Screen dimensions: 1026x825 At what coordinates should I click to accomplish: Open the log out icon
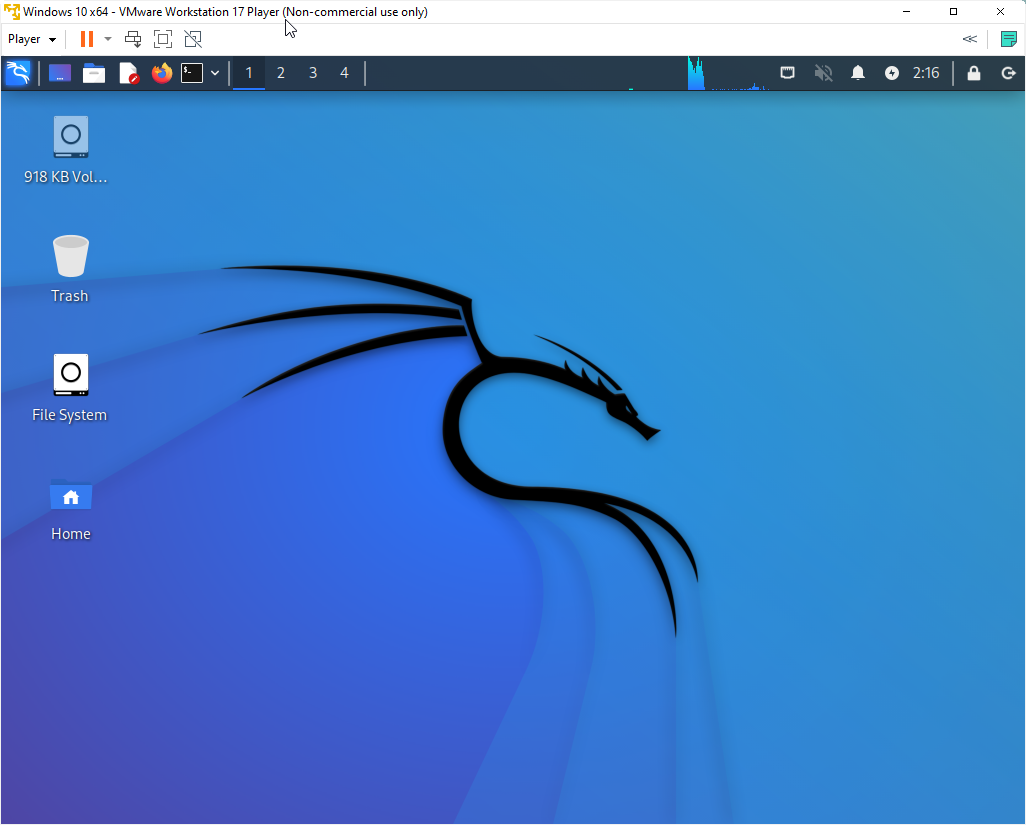tap(1008, 73)
